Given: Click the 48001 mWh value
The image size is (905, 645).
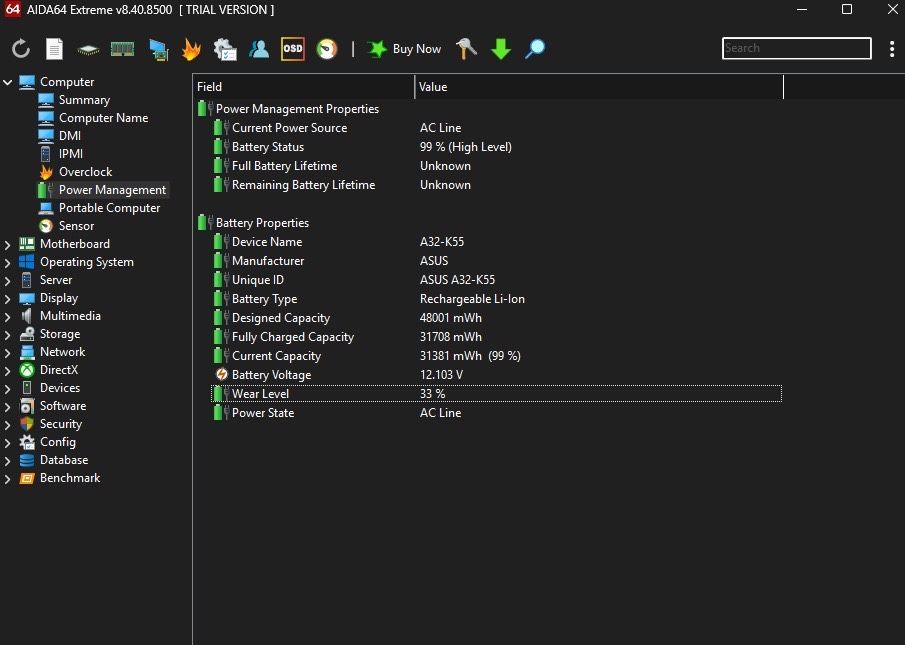Looking at the screenshot, I should click(x=451, y=318).
